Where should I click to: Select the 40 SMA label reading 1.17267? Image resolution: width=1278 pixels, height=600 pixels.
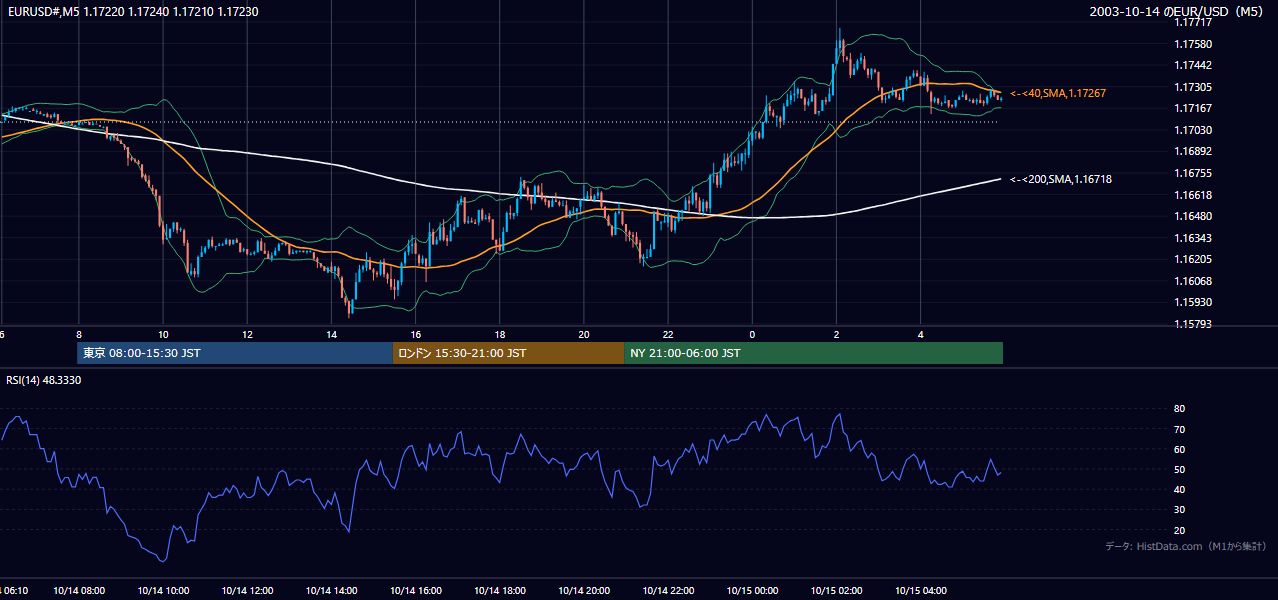tap(1058, 93)
